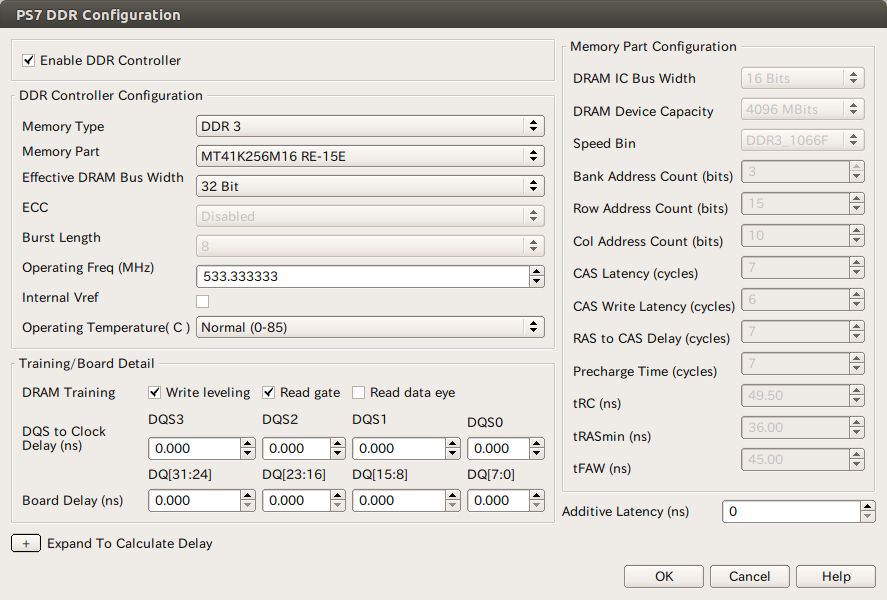Image resolution: width=887 pixels, height=600 pixels.
Task: Click OK to confirm DDR configuration
Action: 664,576
